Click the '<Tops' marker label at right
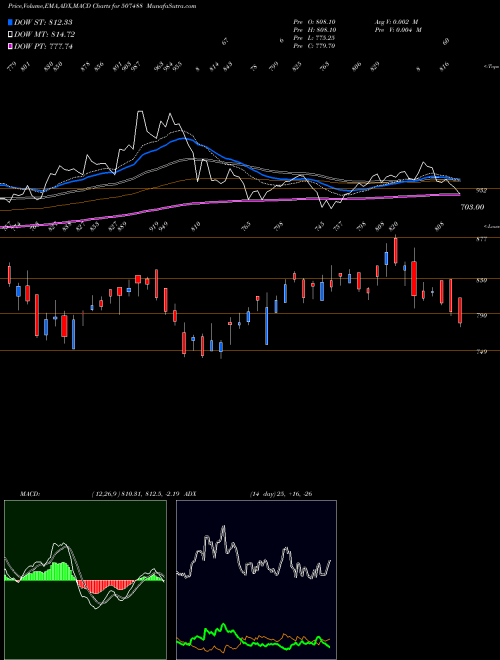The width and height of the screenshot is (500, 660). (x=492, y=67)
